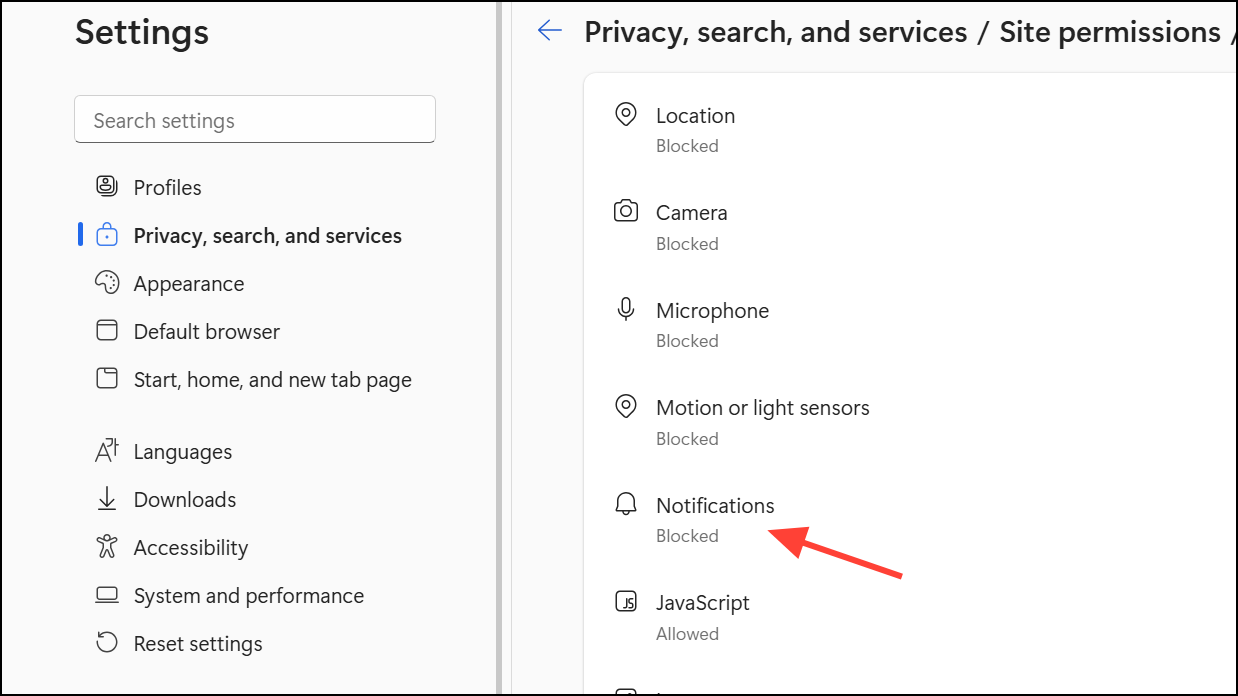
Task: Click the Accessibility figure icon
Action: pyautogui.click(x=107, y=547)
